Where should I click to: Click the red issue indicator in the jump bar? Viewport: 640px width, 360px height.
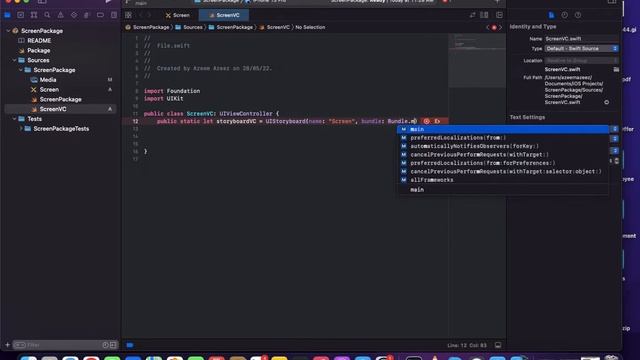point(494,27)
